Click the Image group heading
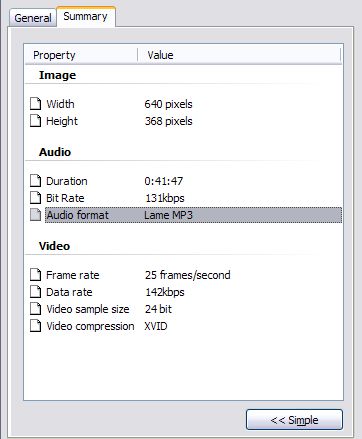Viewport: 362px width, 439px height. pyautogui.click(x=57, y=75)
